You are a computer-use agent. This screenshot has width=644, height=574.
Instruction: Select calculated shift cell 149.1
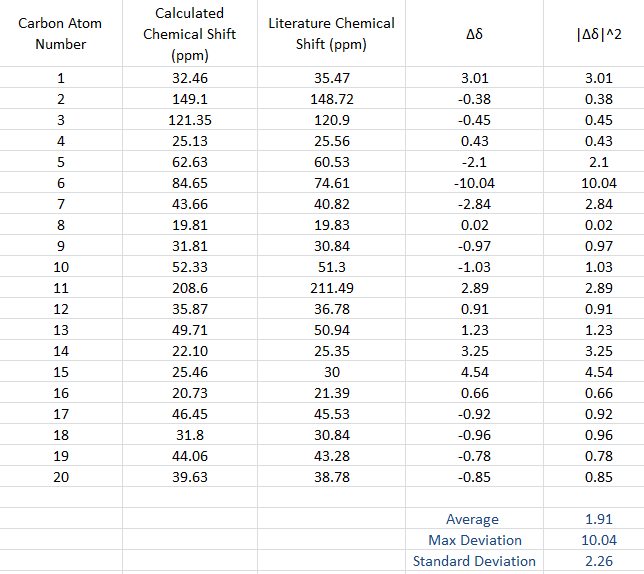pyautogui.click(x=190, y=99)
